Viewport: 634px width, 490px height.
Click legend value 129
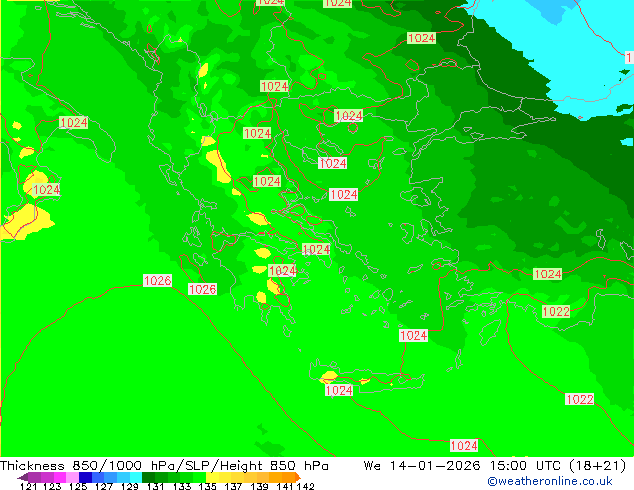130,486
